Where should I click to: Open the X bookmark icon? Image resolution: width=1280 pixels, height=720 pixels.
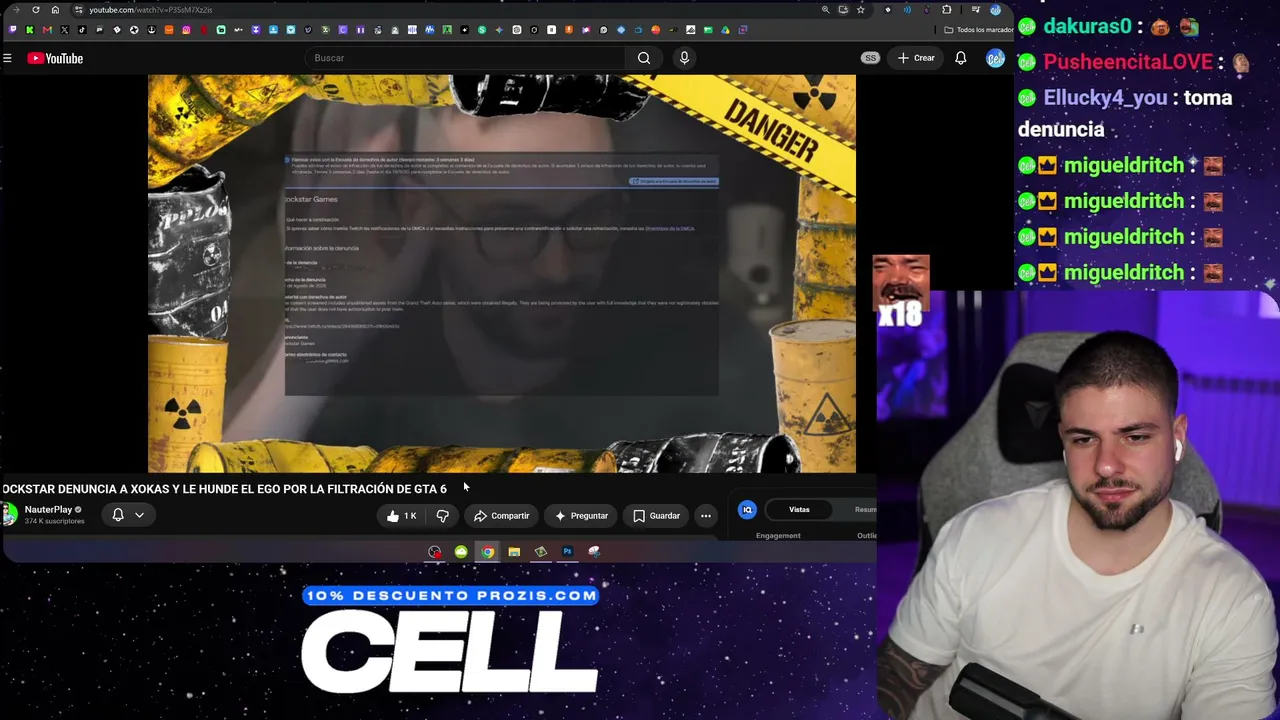click(65, 30)
